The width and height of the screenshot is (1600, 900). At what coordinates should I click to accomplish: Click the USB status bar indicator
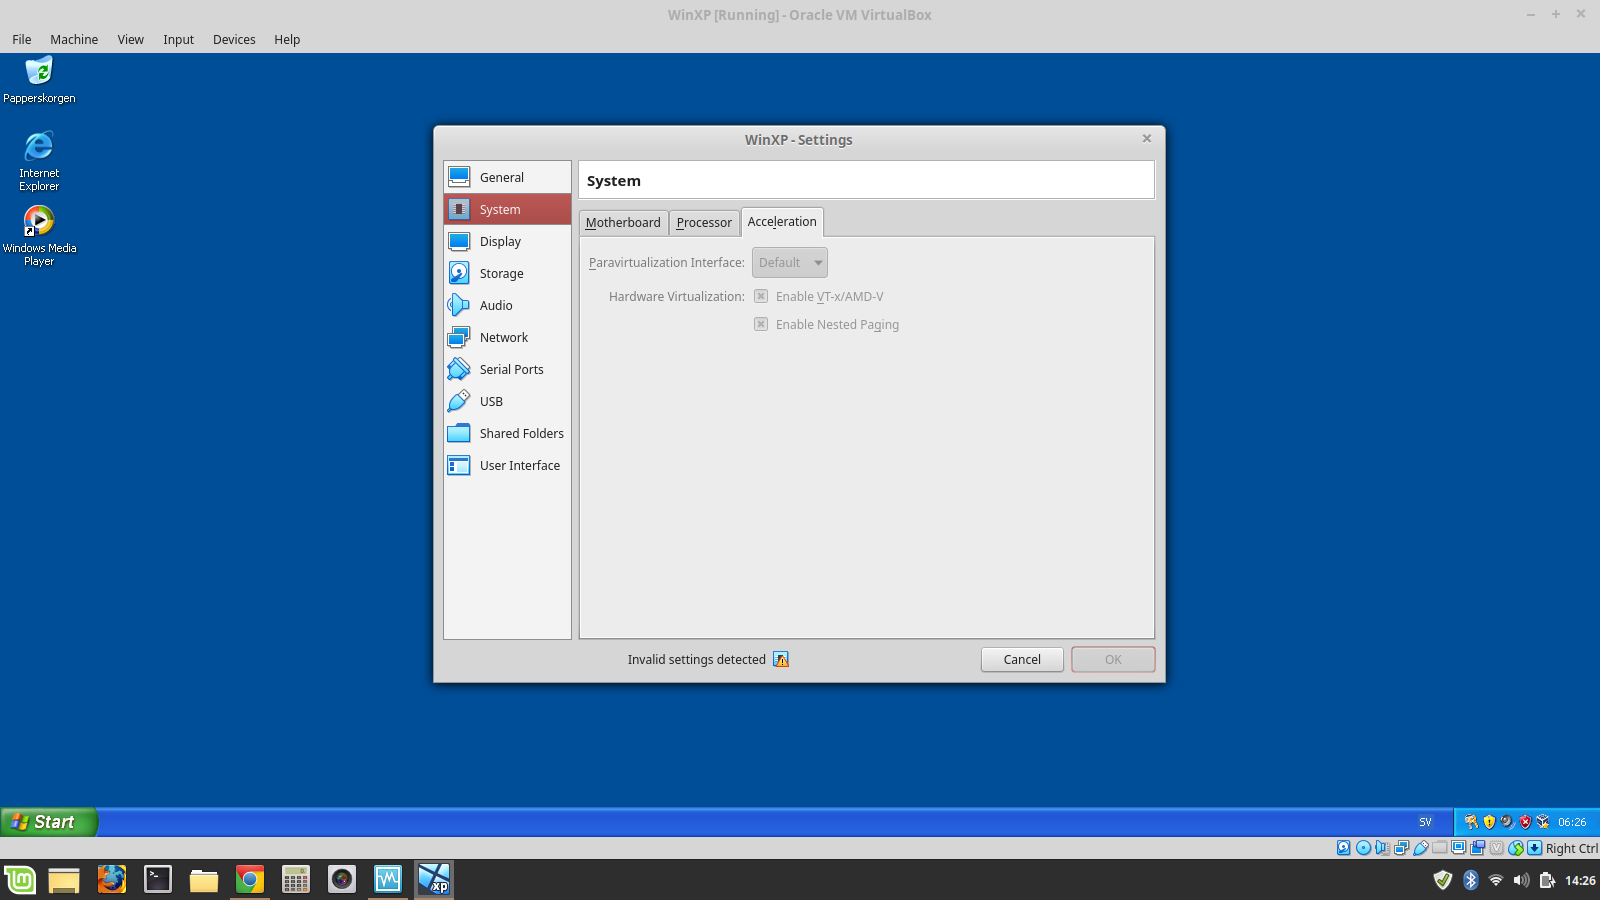point(1420,848)
